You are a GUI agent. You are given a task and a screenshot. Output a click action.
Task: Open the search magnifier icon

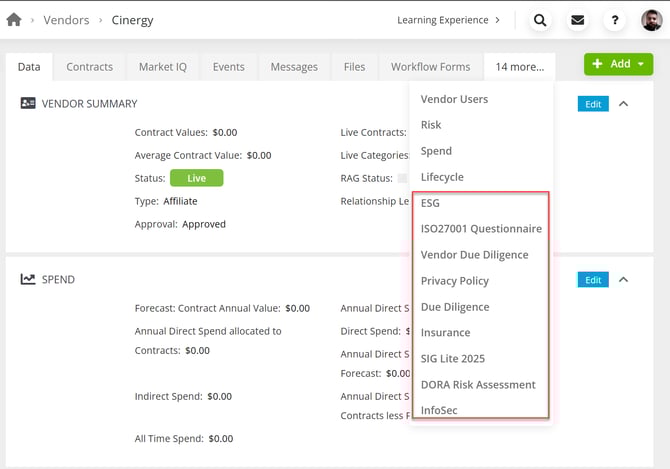tap(540, 20)
